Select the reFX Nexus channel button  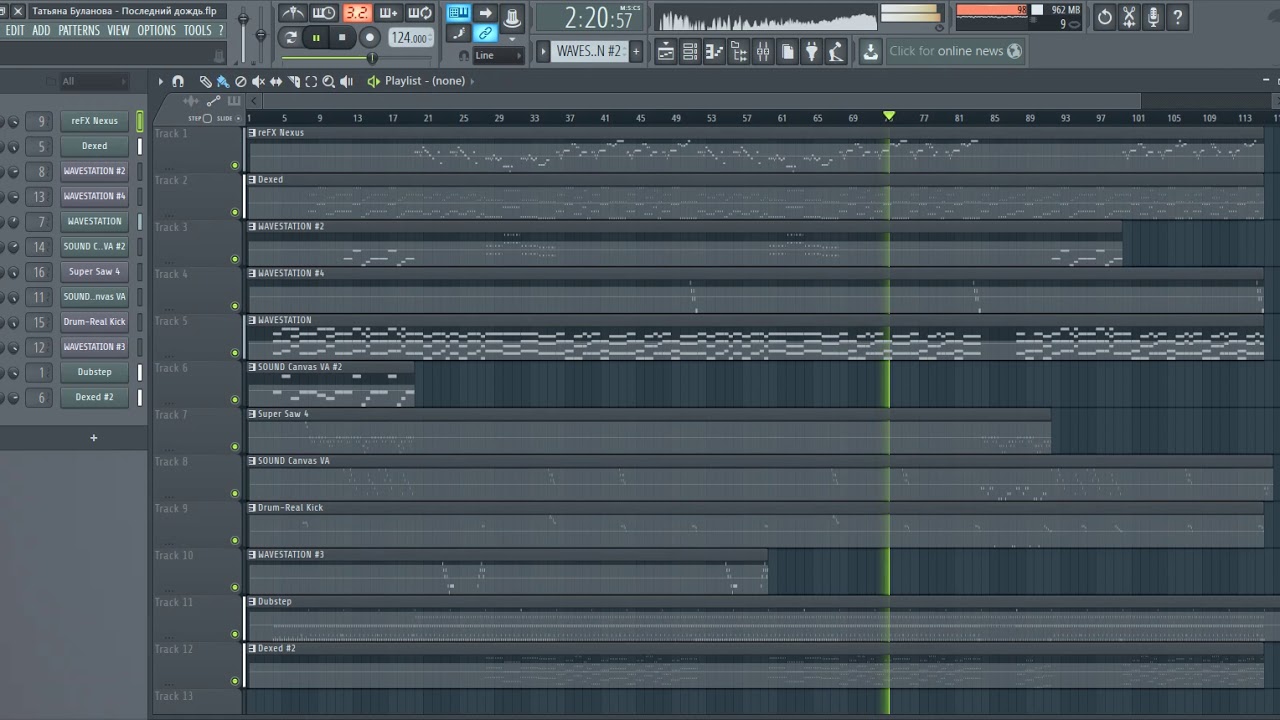pyautogui.click(x=94, y=121)
